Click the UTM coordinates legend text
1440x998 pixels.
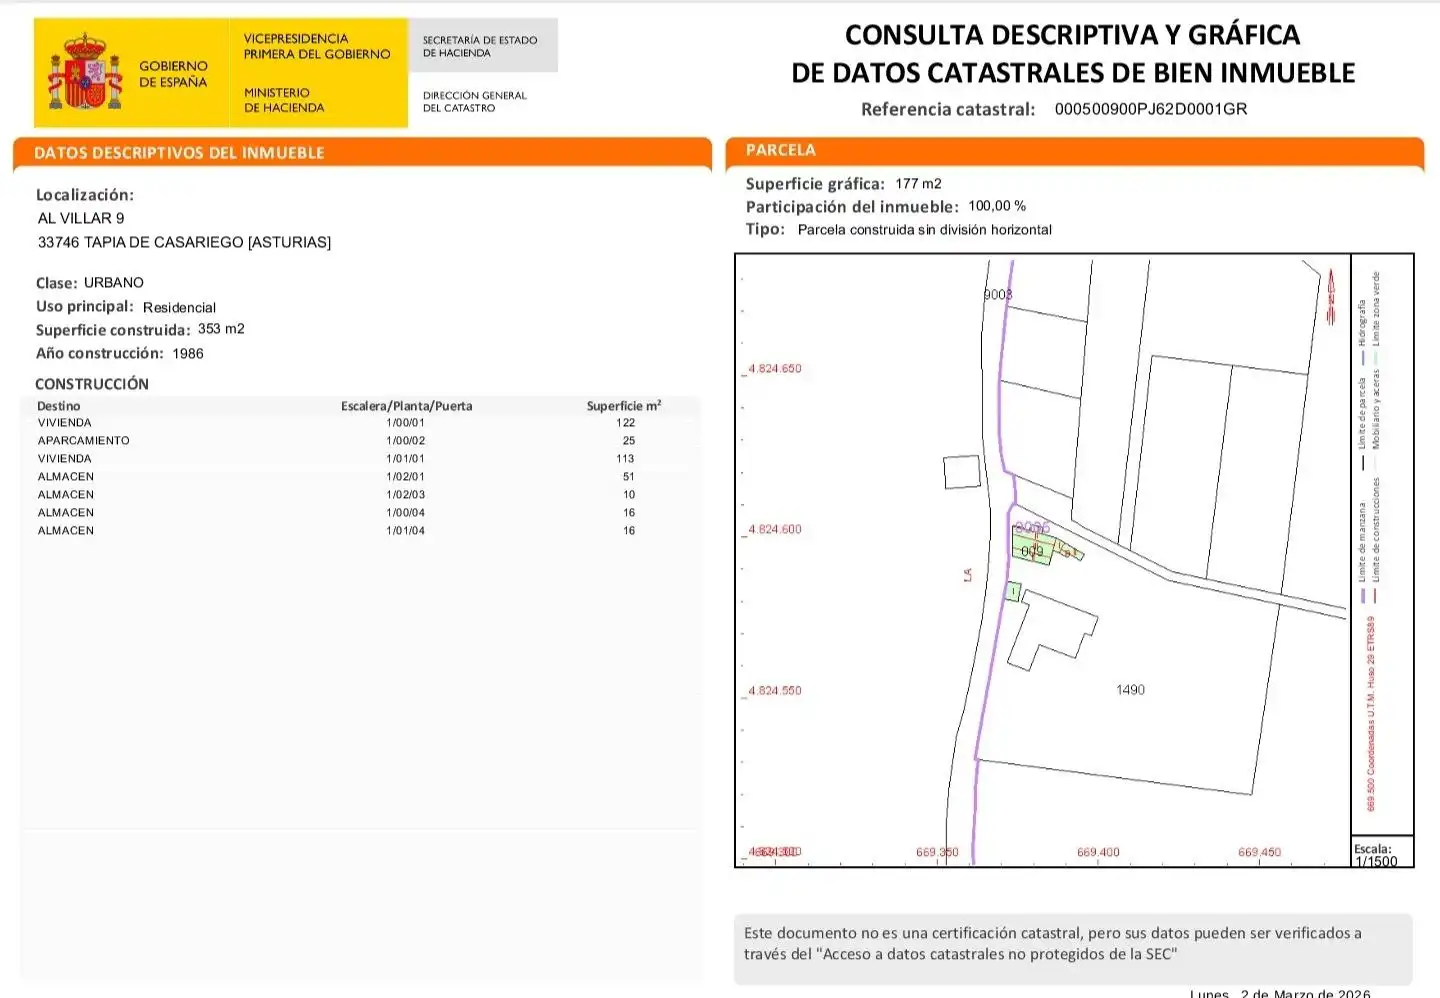[1371, 713]
